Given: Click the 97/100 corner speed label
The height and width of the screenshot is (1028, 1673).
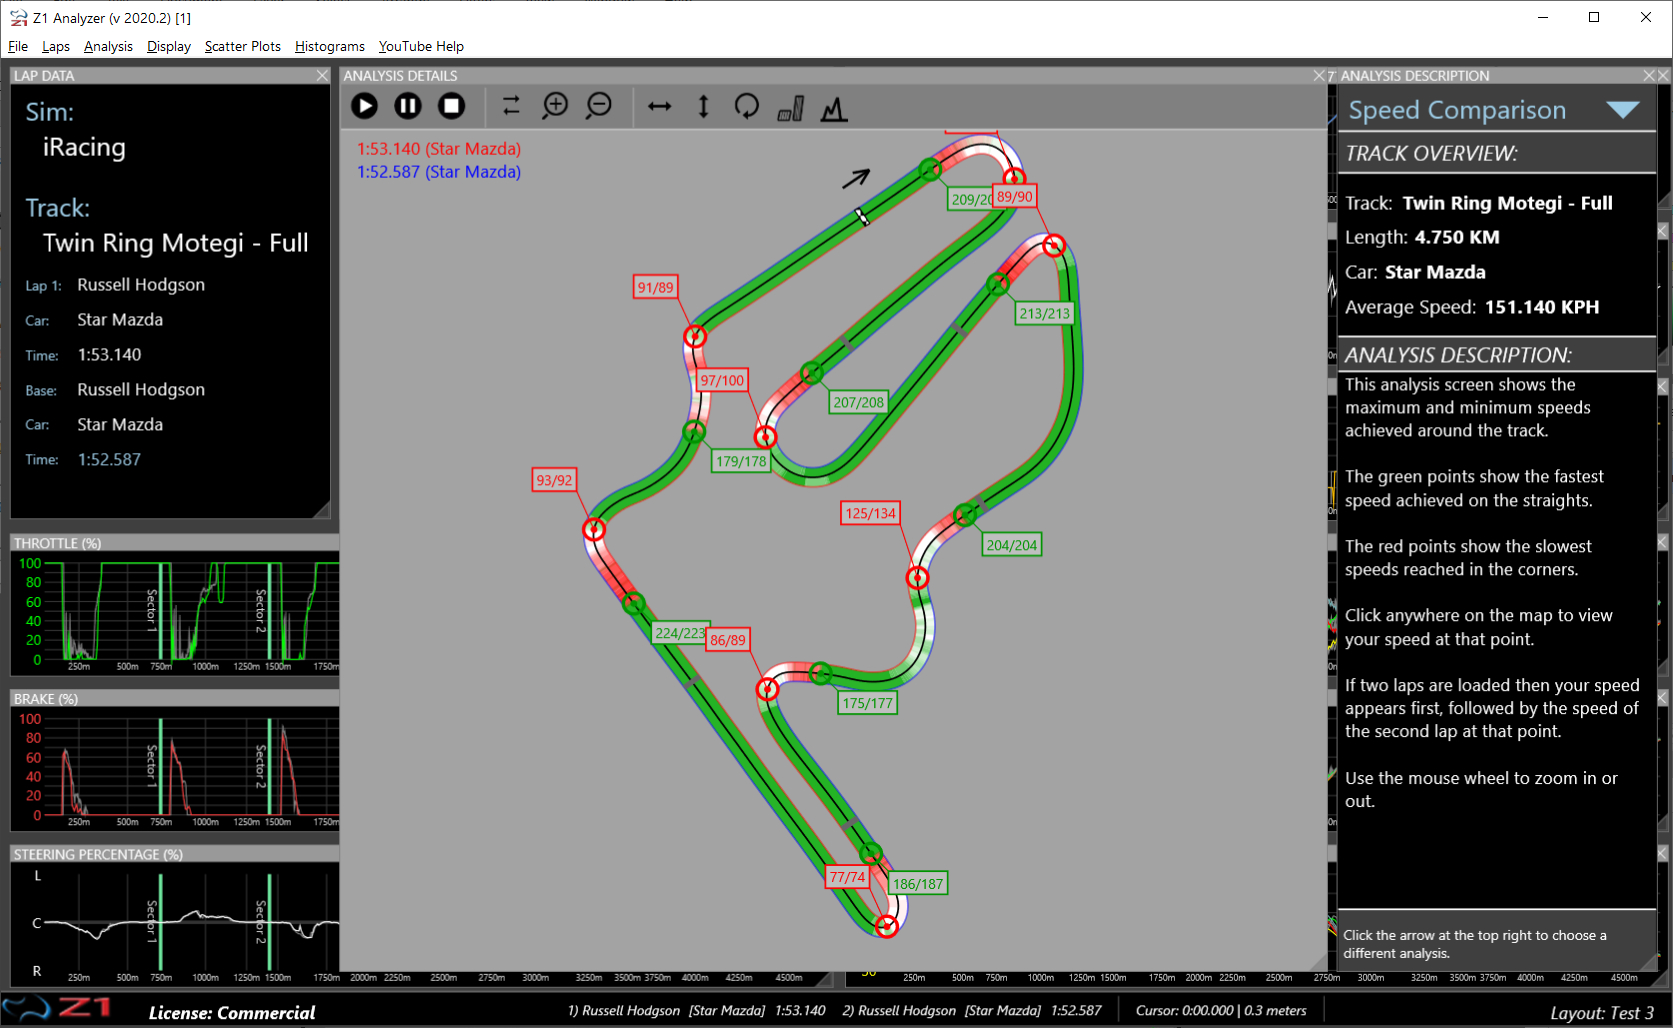Looking at the screenshot, I should [722, 380].
